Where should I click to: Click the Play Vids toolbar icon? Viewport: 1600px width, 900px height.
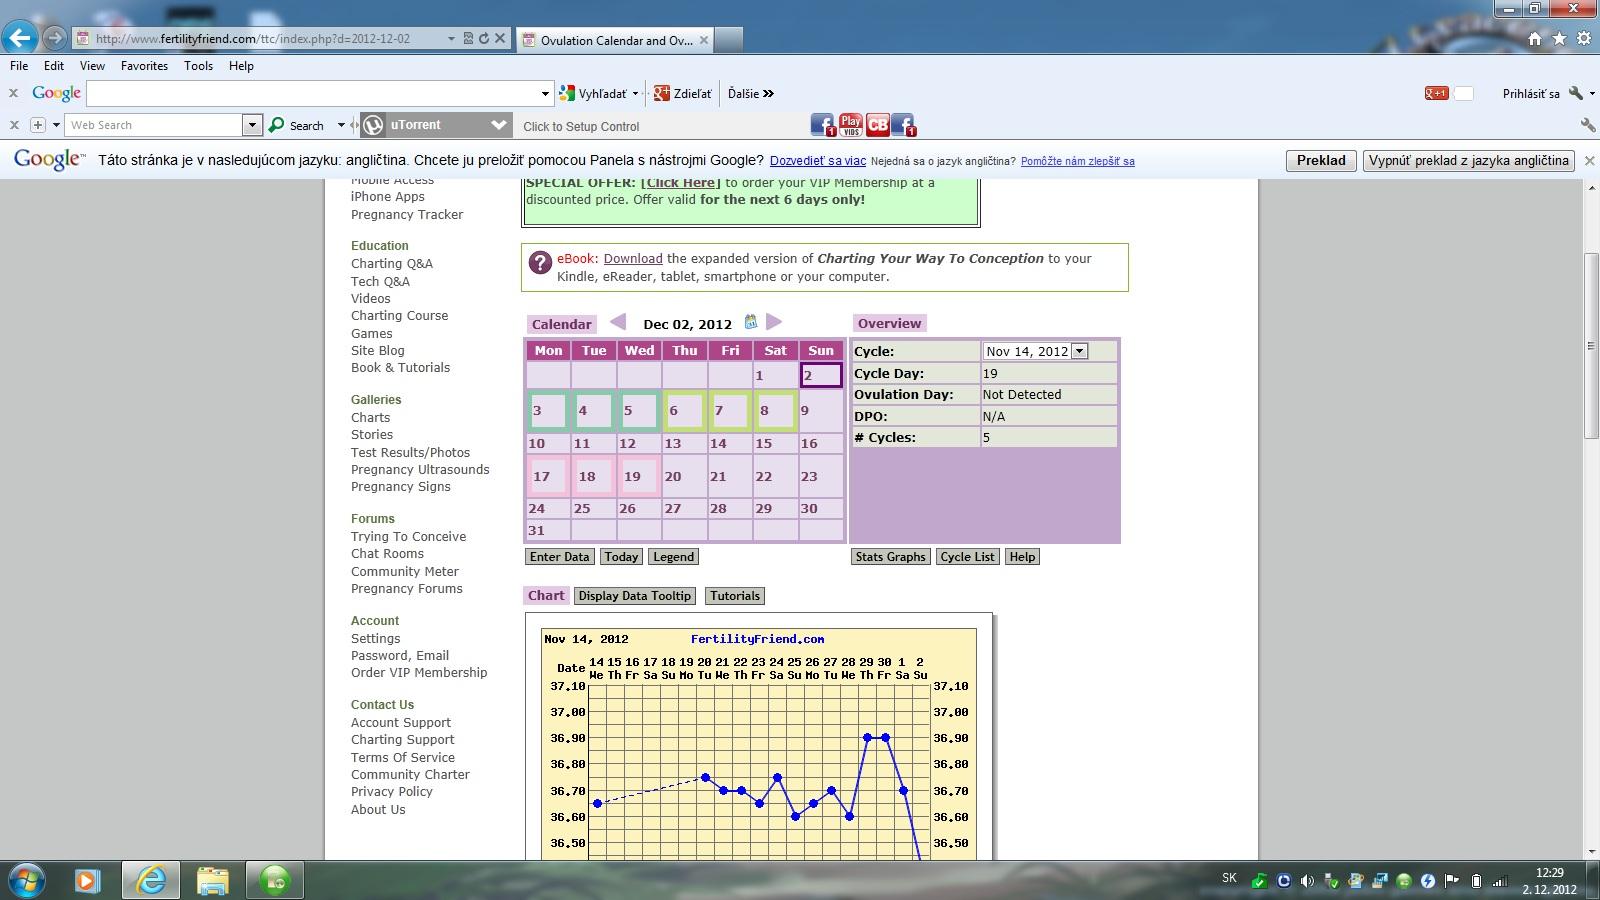[850, 125]
